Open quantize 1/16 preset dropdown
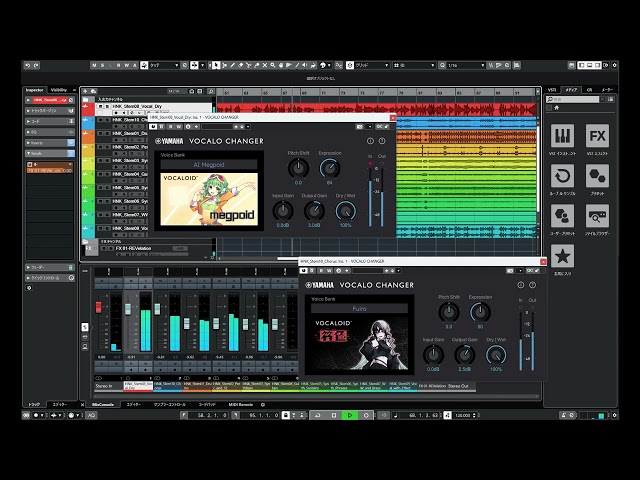Viewport: 640px width, 480px height. click(465, 65)
